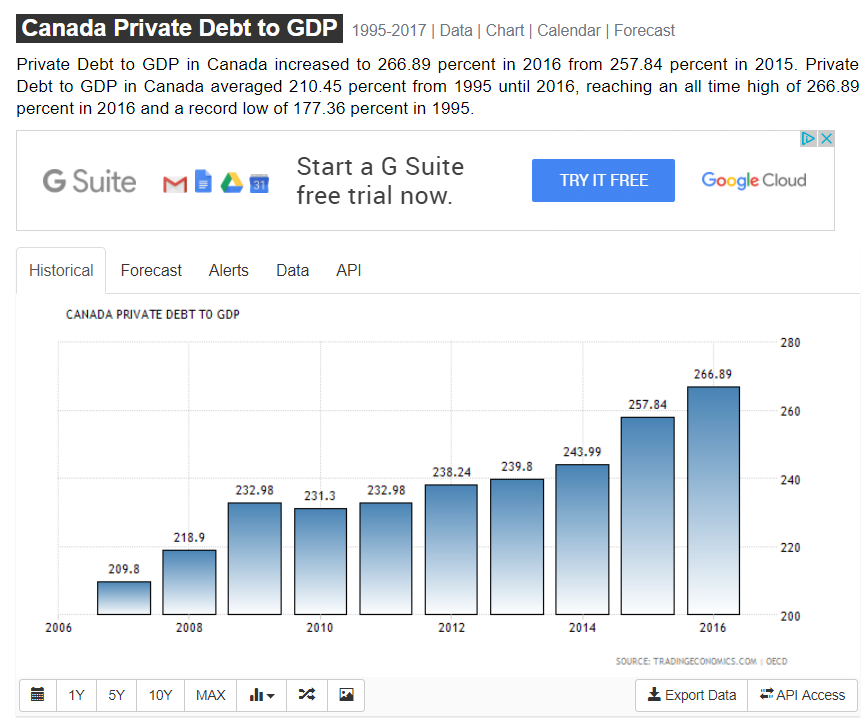This screenshot has width=865, height=718.
Task: Select the 10Y time range
Action: pos(160,695)
